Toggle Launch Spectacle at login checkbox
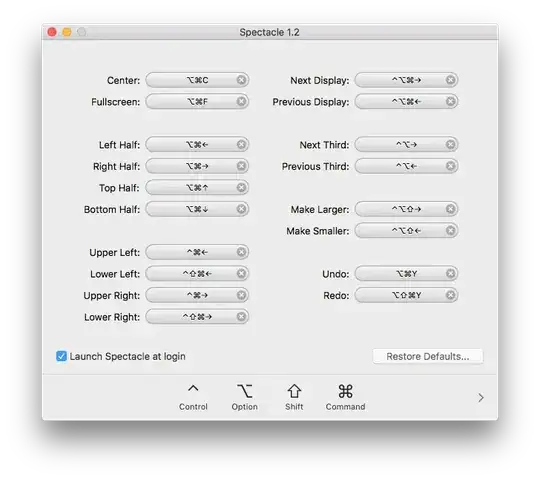 coord(62,356)
